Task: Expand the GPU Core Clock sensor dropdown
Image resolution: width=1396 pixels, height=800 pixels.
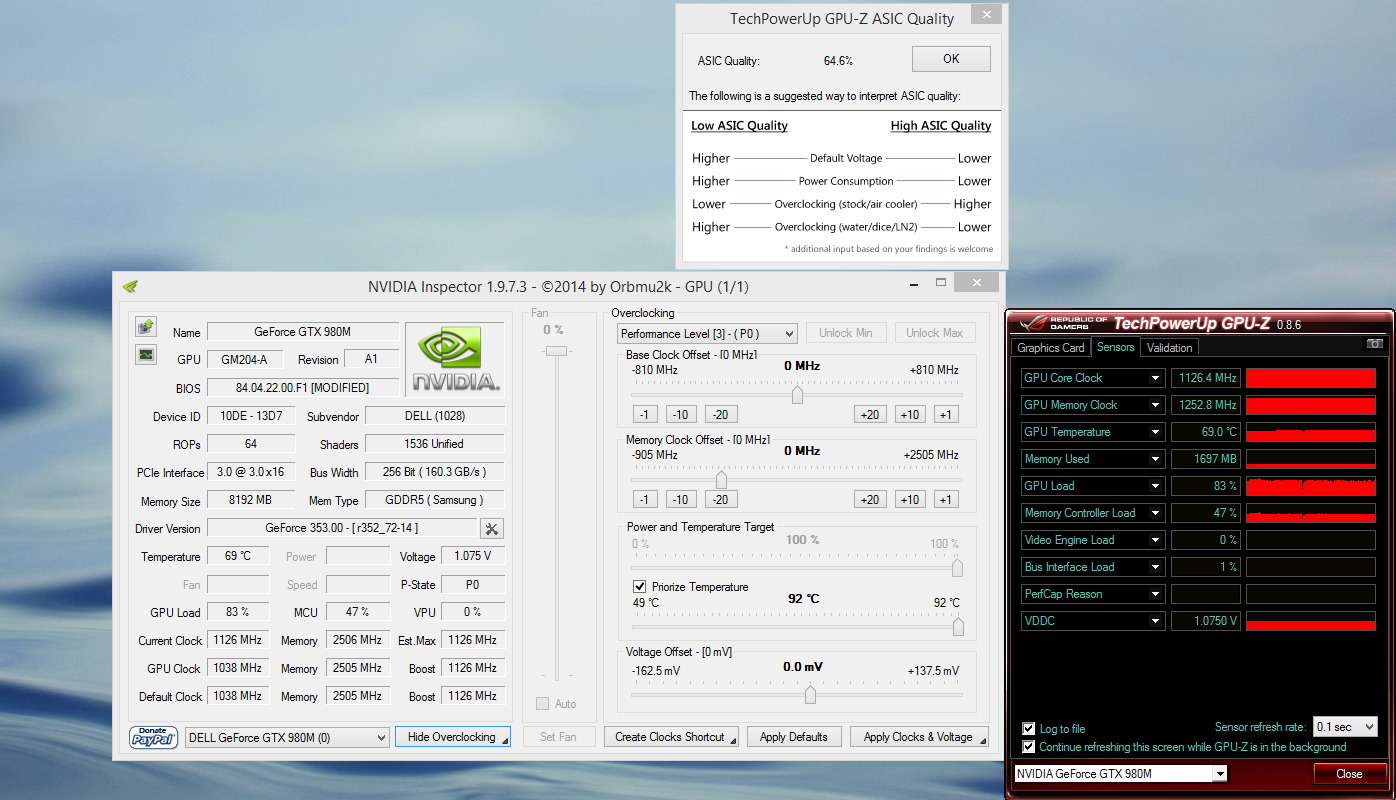Action: coord(1156,378)
